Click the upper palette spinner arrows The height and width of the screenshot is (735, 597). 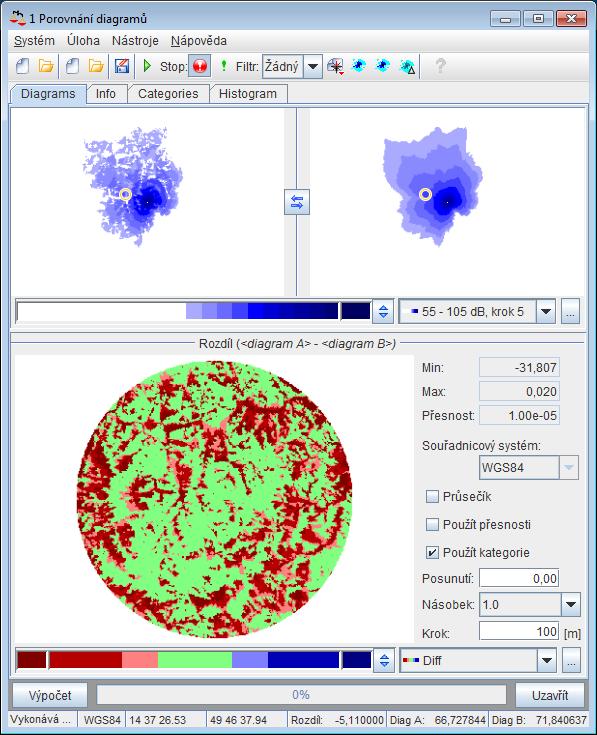click(383, 311)
